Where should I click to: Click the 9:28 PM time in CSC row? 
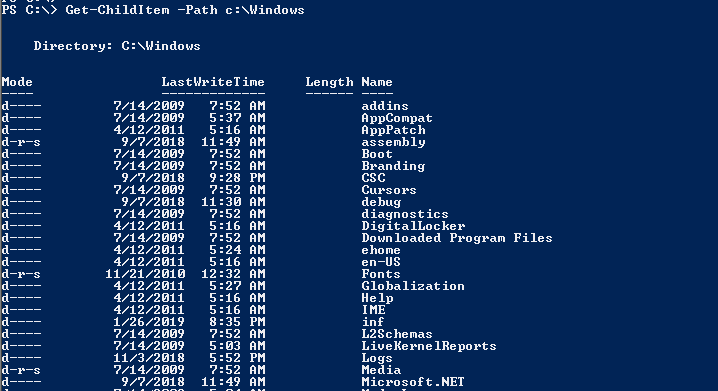[x=237, y=178]
